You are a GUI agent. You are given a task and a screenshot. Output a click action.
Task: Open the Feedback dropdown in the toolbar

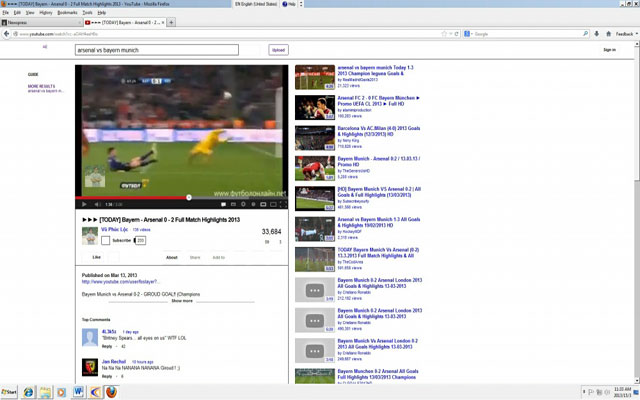tap(627, 34)
